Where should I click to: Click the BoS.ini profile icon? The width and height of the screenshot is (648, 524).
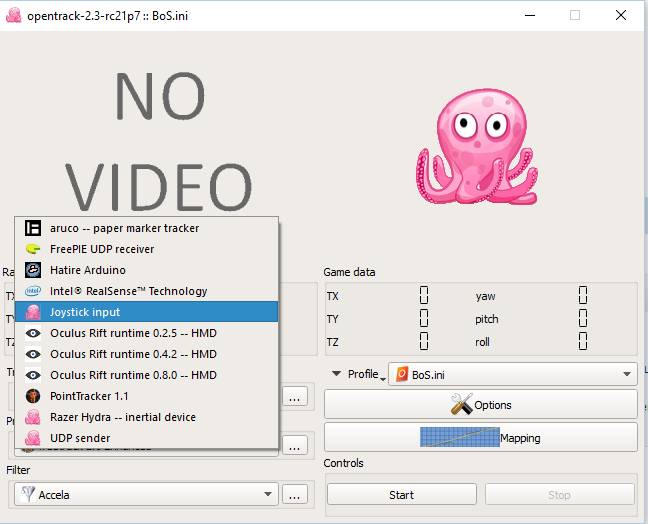coord(402,374)
